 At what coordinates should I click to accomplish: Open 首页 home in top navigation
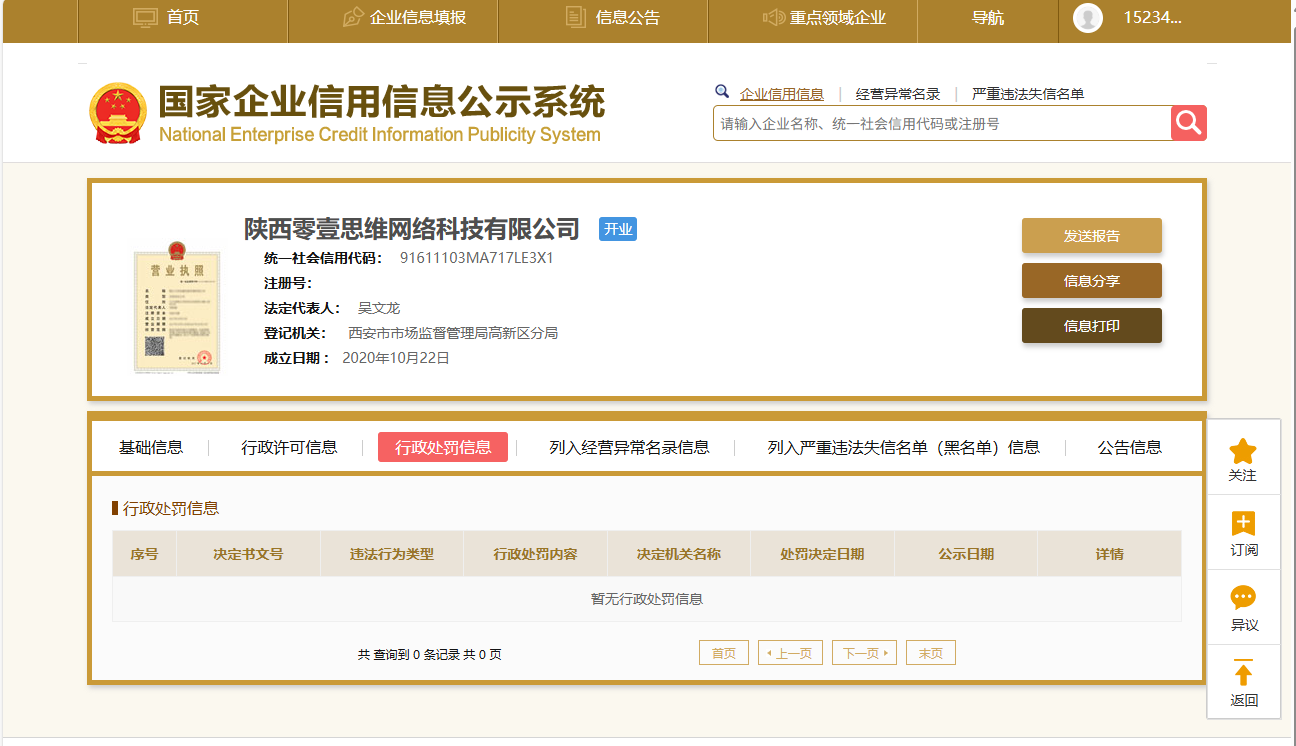point(166,18)
